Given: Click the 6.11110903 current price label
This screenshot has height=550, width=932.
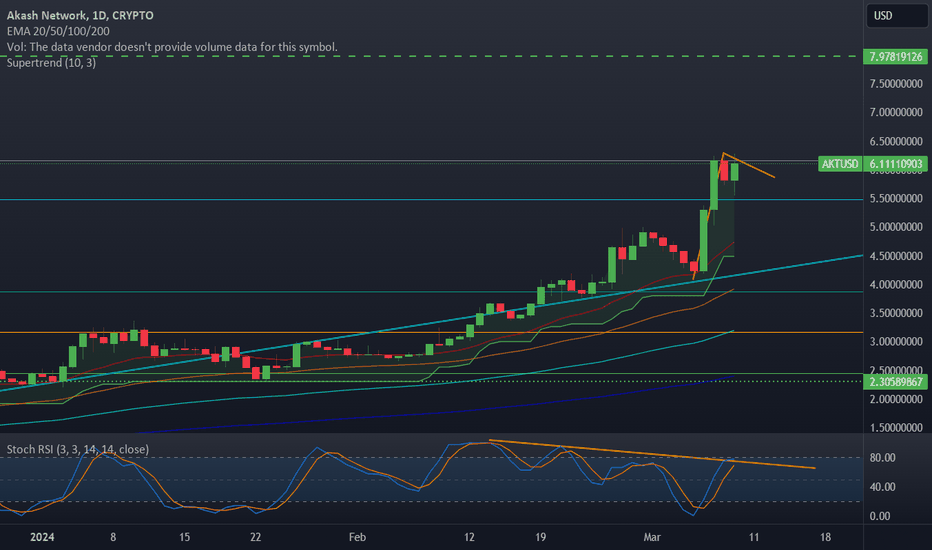Looking at the screenshot, I should [895, 164].
